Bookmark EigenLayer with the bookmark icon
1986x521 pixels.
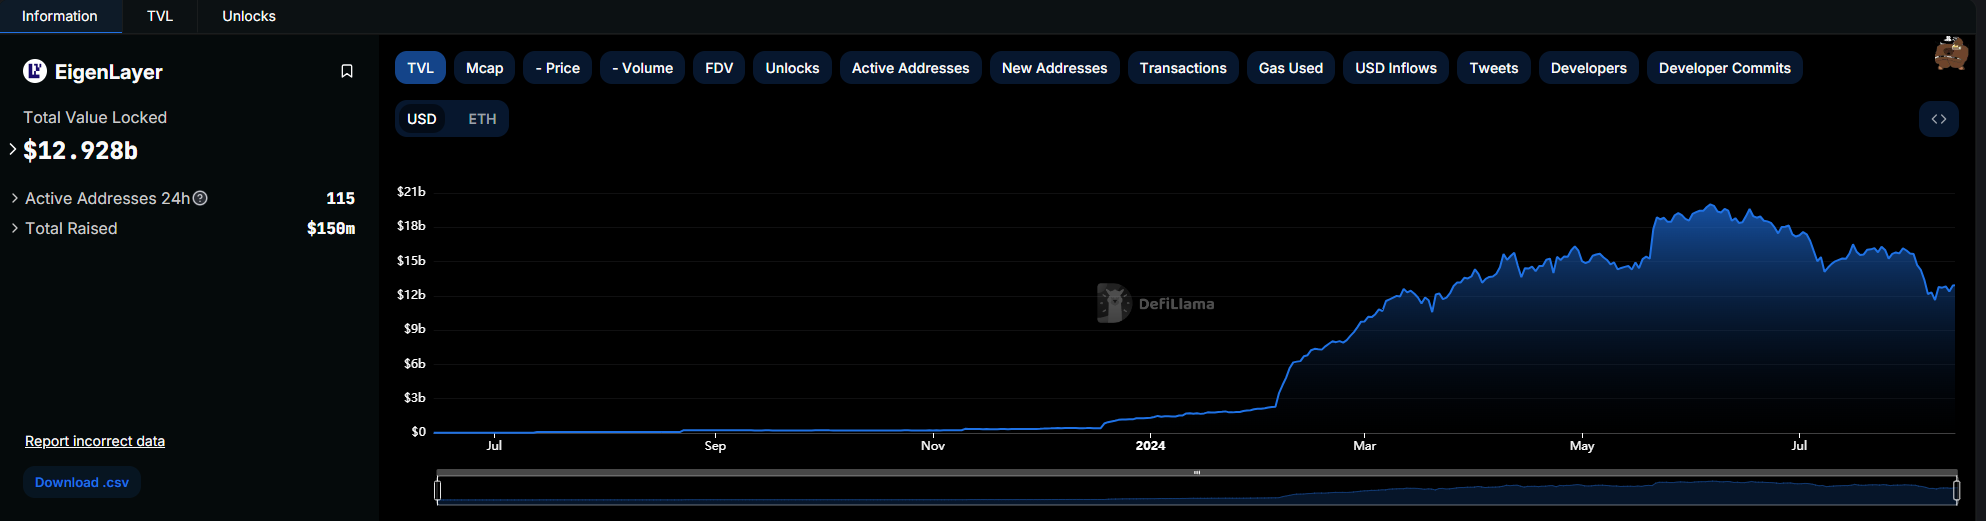pos(347,71)
